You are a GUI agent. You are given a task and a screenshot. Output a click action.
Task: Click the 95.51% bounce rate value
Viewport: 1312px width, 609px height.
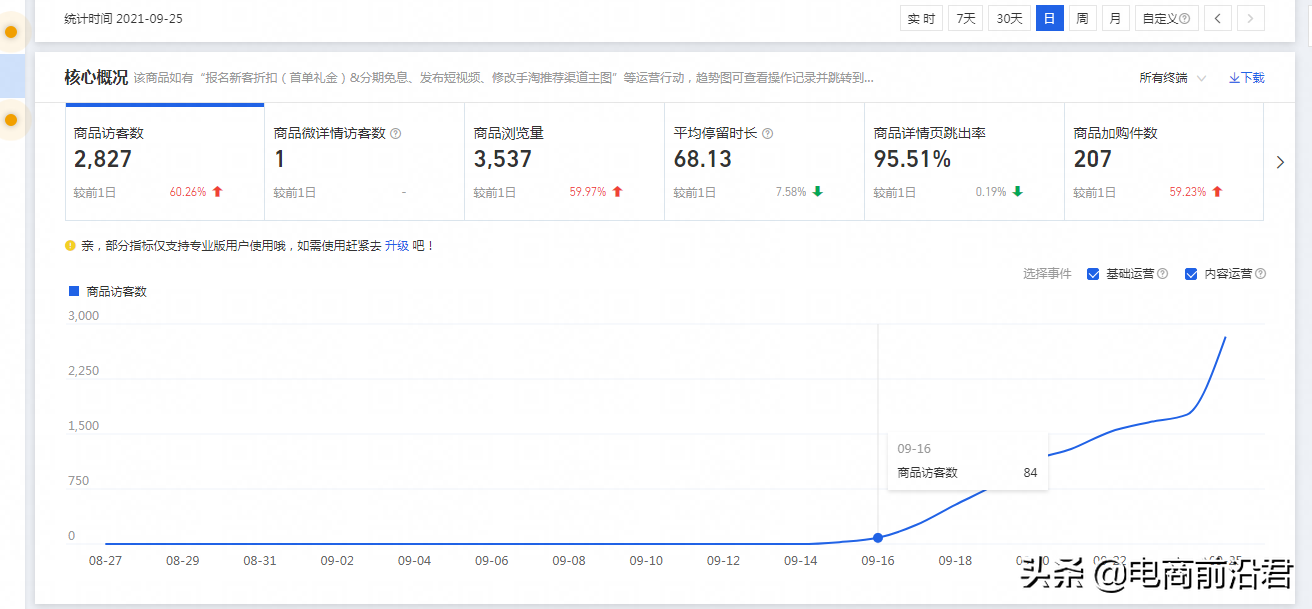point(912,159)
